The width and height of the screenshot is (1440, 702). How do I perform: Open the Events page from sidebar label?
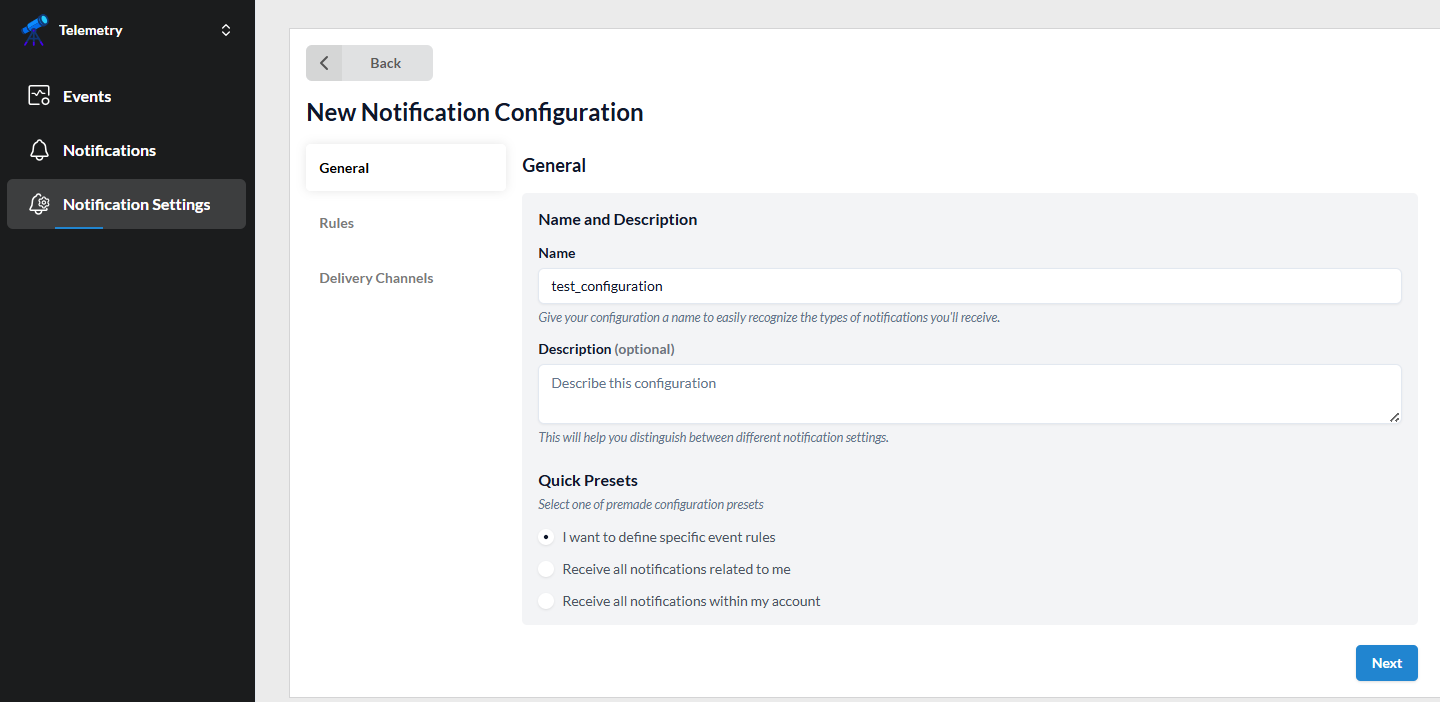[87, 96]
